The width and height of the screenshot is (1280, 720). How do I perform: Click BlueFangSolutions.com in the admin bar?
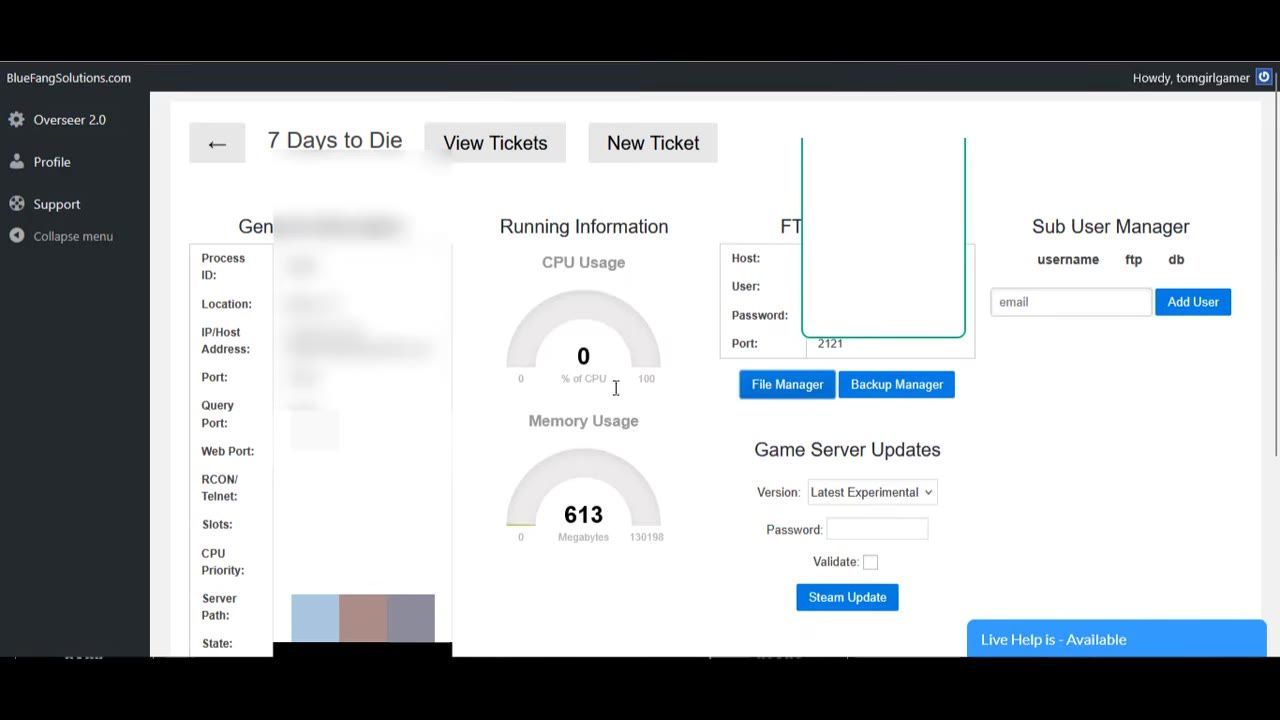(69, 78)
